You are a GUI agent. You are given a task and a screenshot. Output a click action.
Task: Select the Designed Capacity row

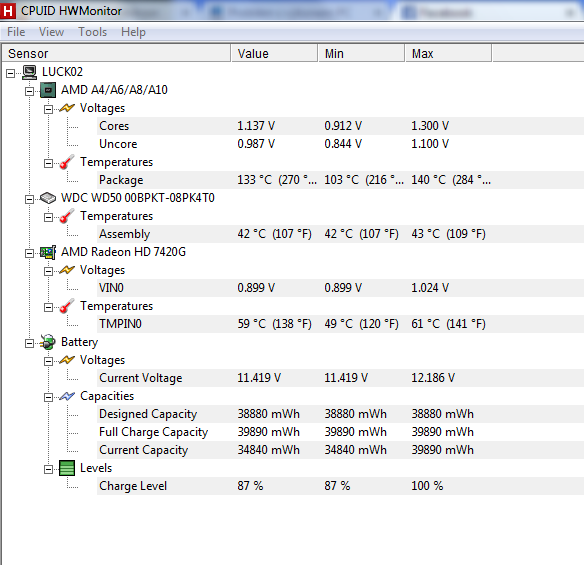coord(340,414)
